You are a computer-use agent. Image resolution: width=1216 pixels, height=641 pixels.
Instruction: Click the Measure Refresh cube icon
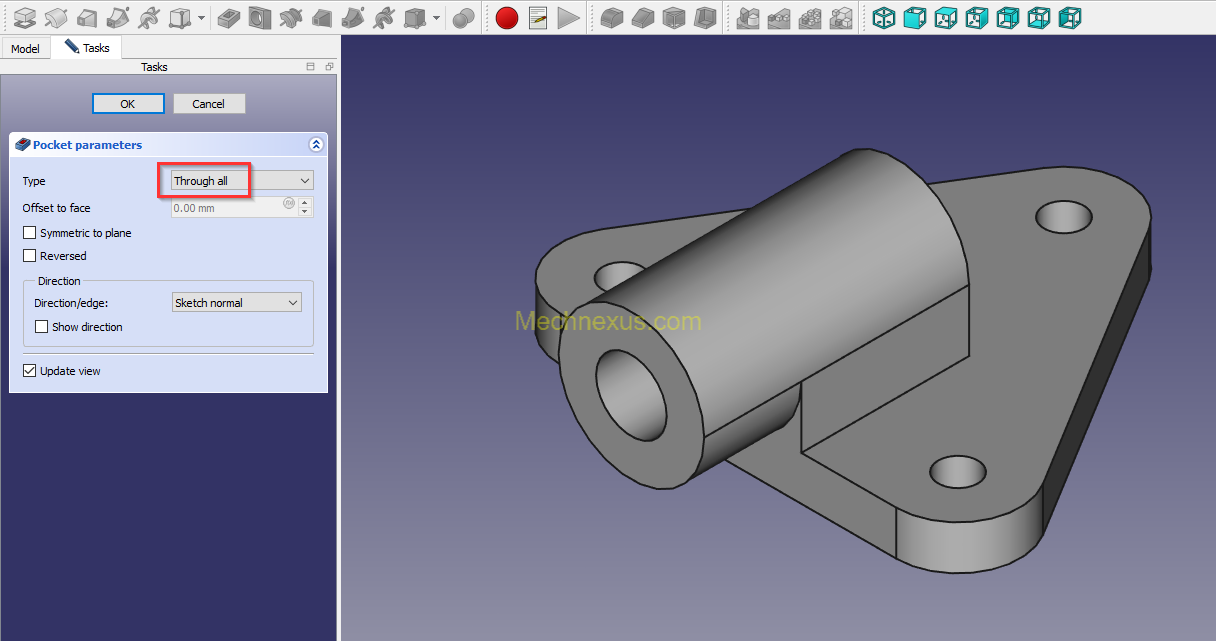(x=946, y=17)
